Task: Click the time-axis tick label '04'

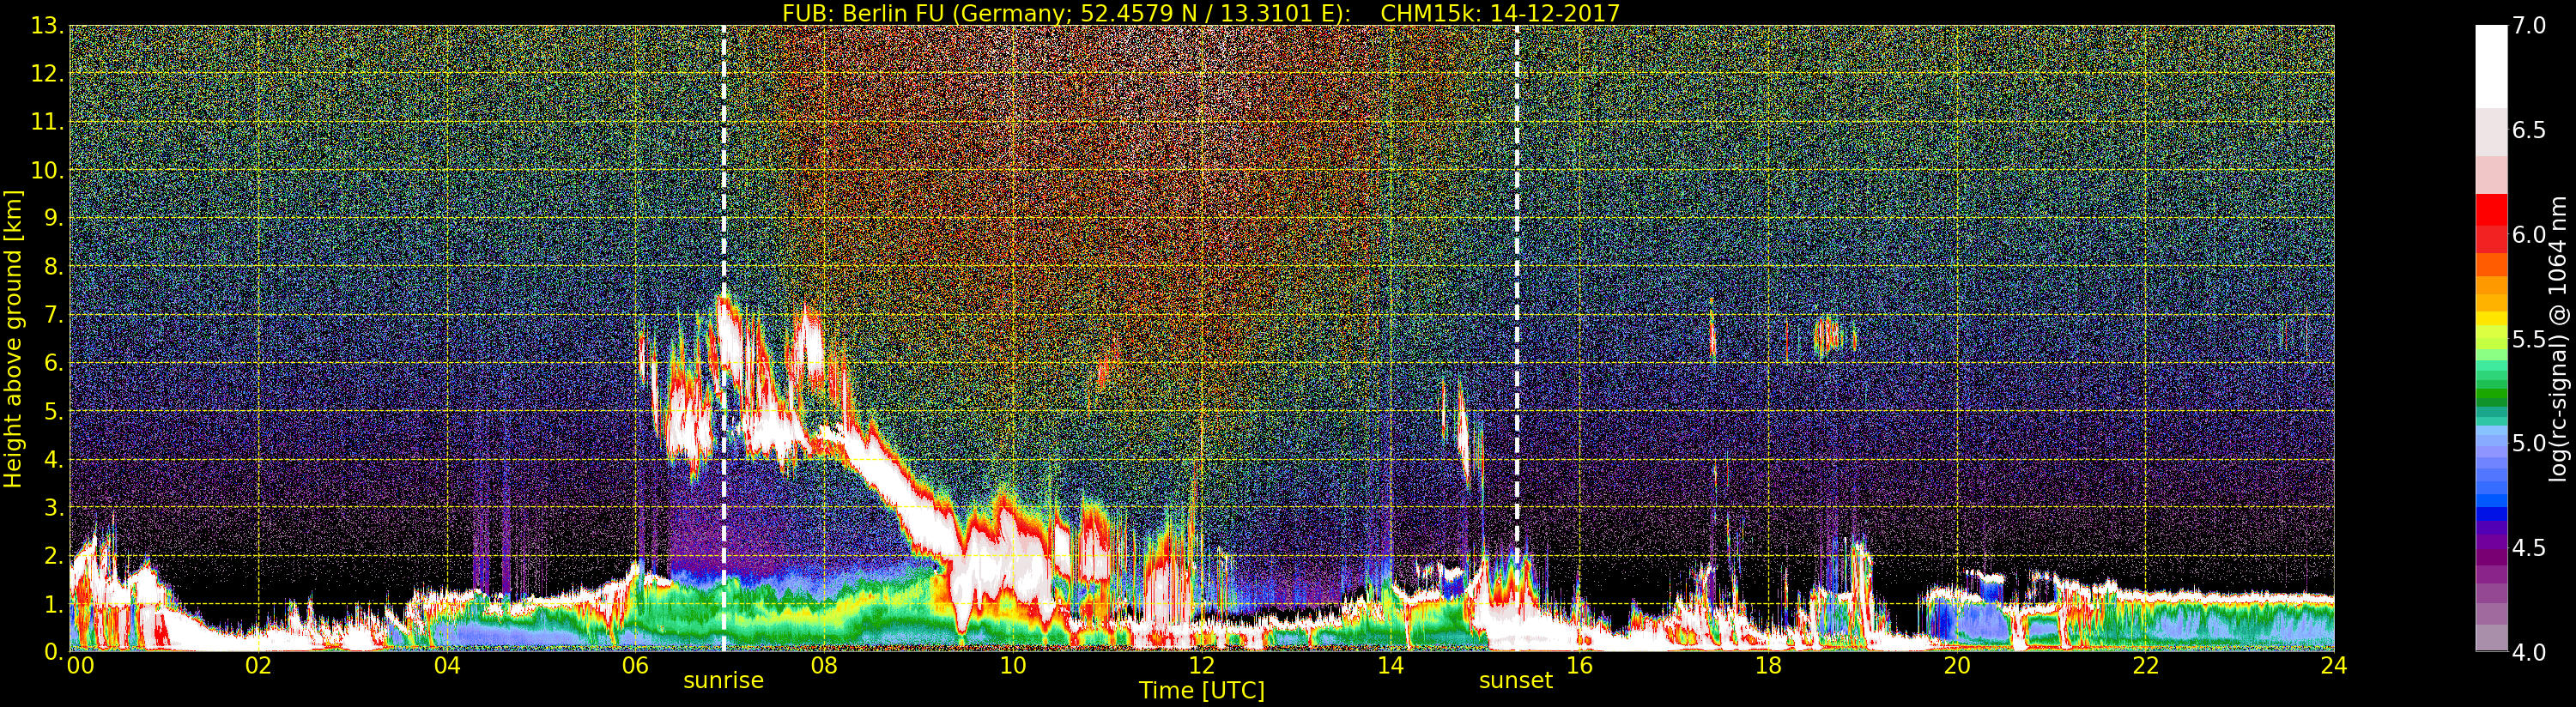Action: coord(447,666)
